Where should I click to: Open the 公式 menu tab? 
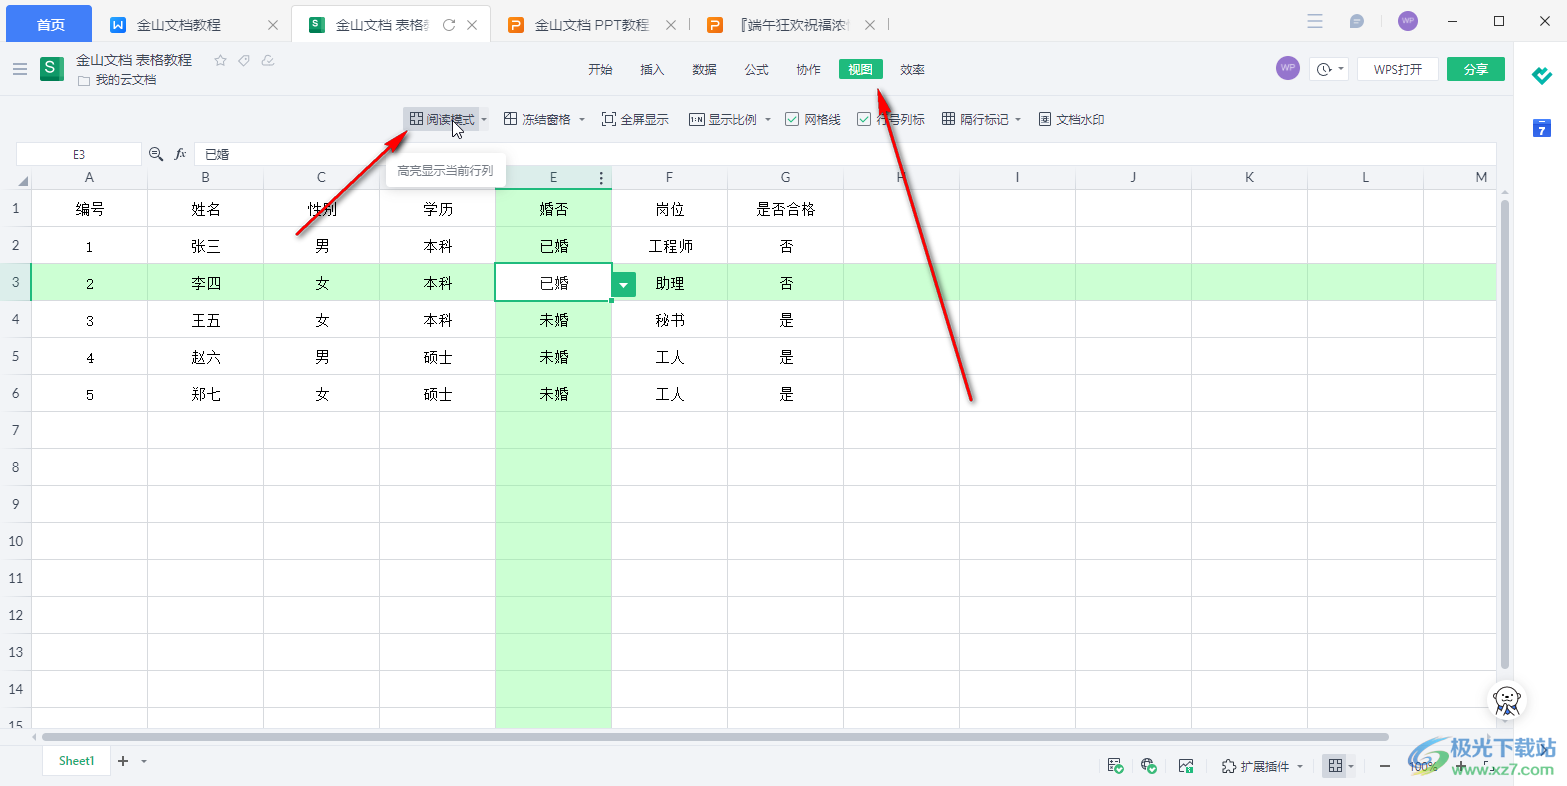[x=756, y=69]
